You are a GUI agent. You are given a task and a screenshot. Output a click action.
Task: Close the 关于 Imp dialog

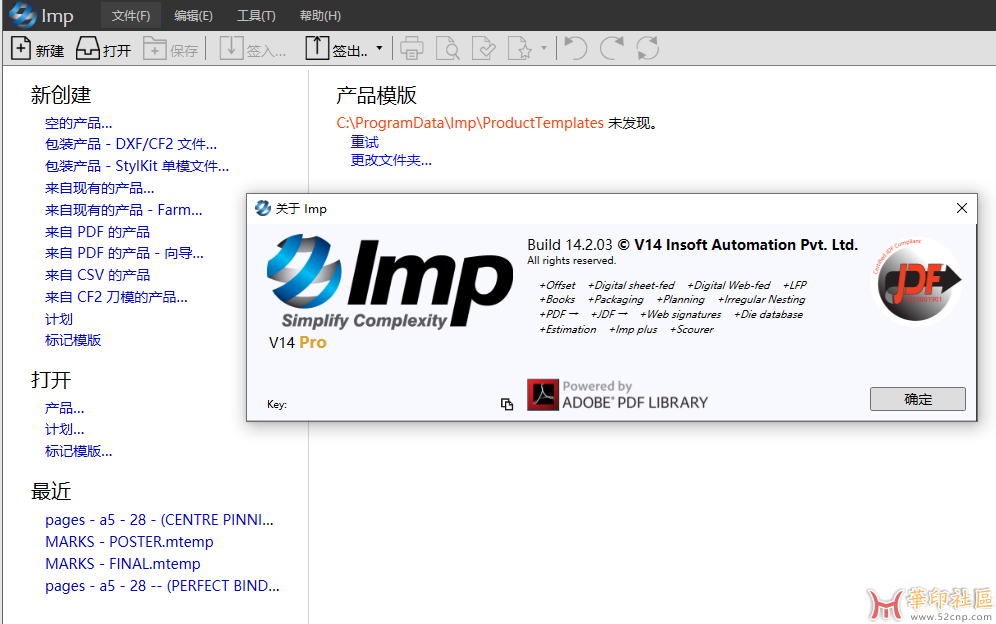(x=962, y=208)
